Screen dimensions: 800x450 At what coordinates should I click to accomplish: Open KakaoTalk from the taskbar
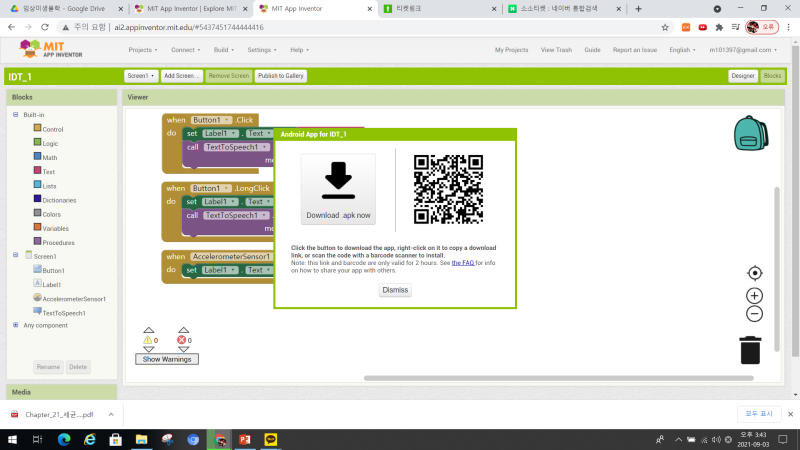tap(270, 439)
